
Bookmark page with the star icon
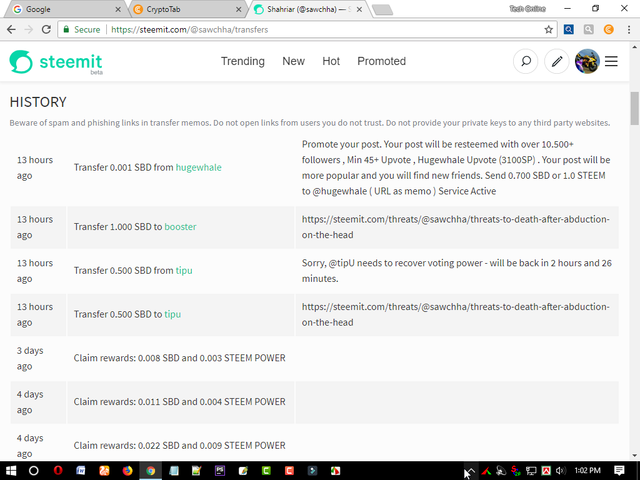[x=549, y=30]
